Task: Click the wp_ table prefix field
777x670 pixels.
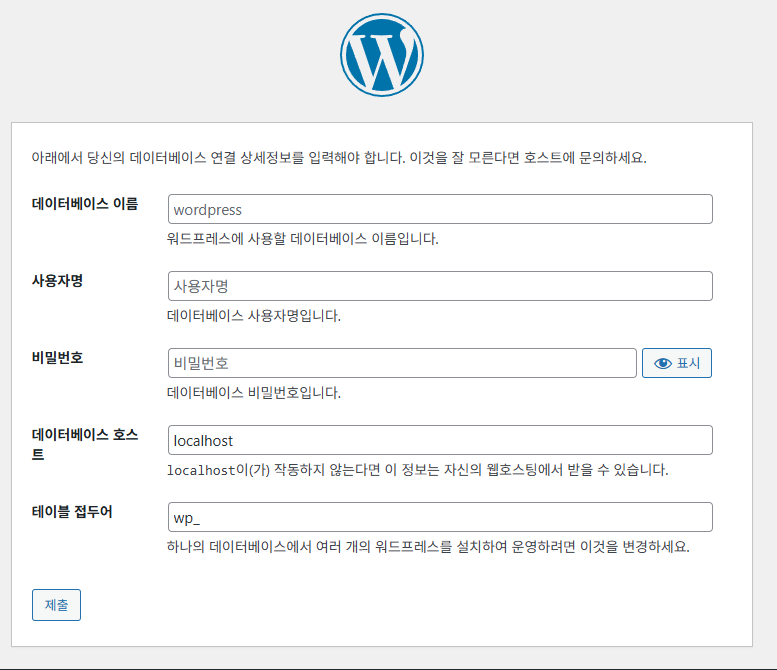Action: pos(440,517)
